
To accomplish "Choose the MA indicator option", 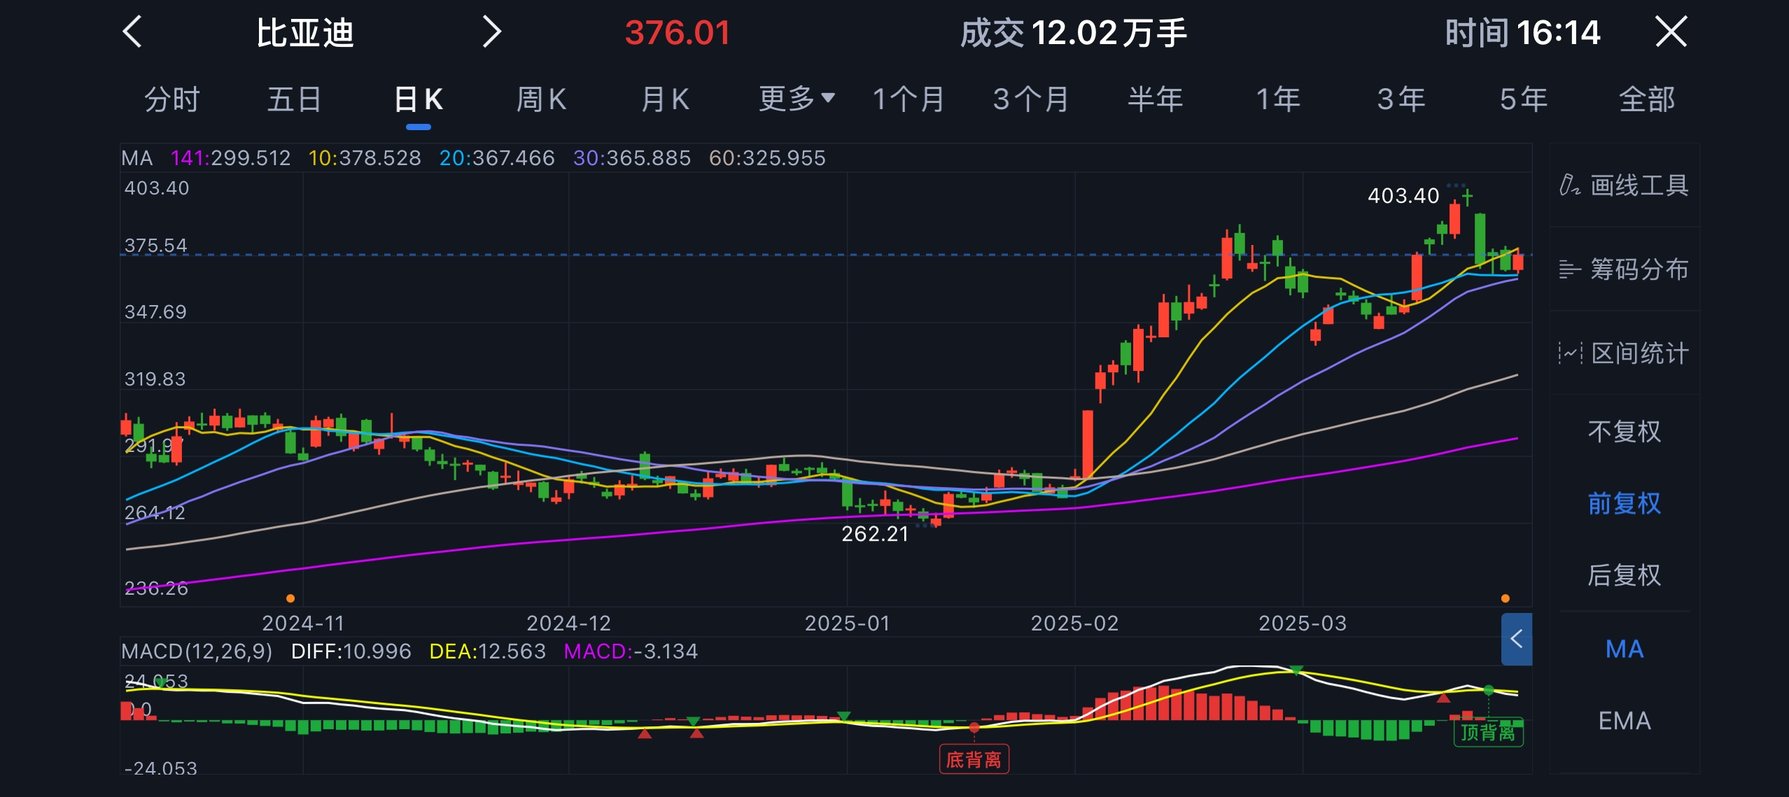I will (1624, 649).
